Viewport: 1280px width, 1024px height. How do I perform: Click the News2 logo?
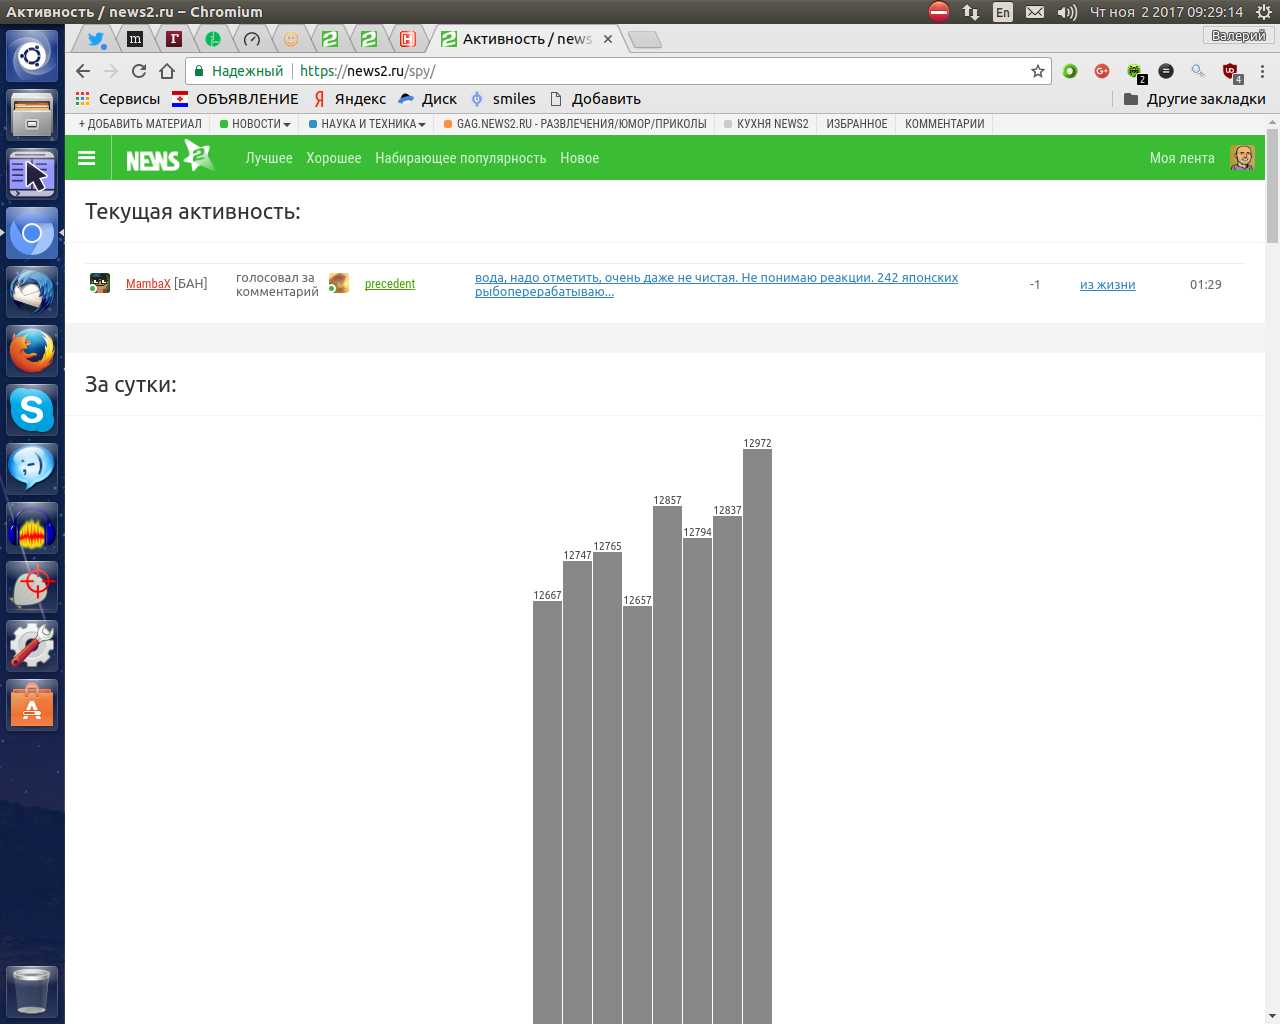[x=169, y=157]
